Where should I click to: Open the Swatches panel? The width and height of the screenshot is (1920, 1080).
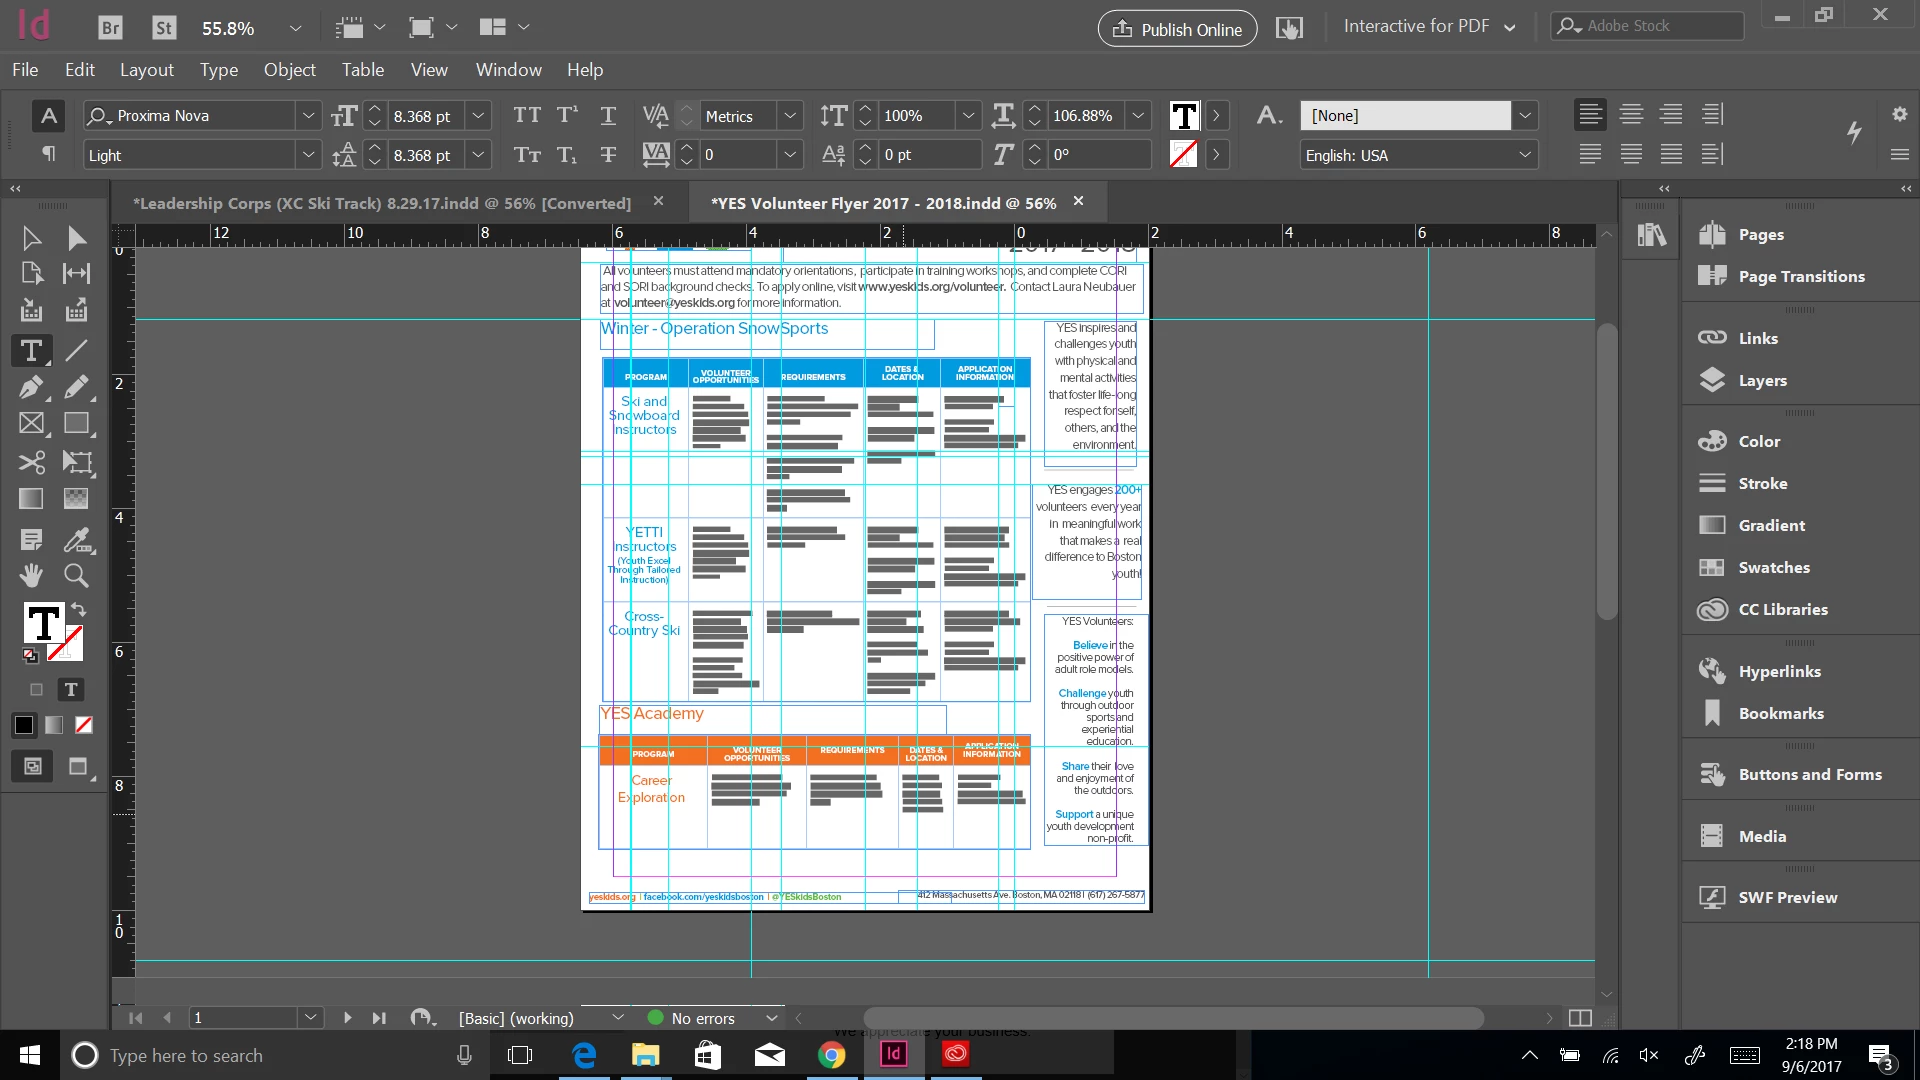[x=1773, y=567]
